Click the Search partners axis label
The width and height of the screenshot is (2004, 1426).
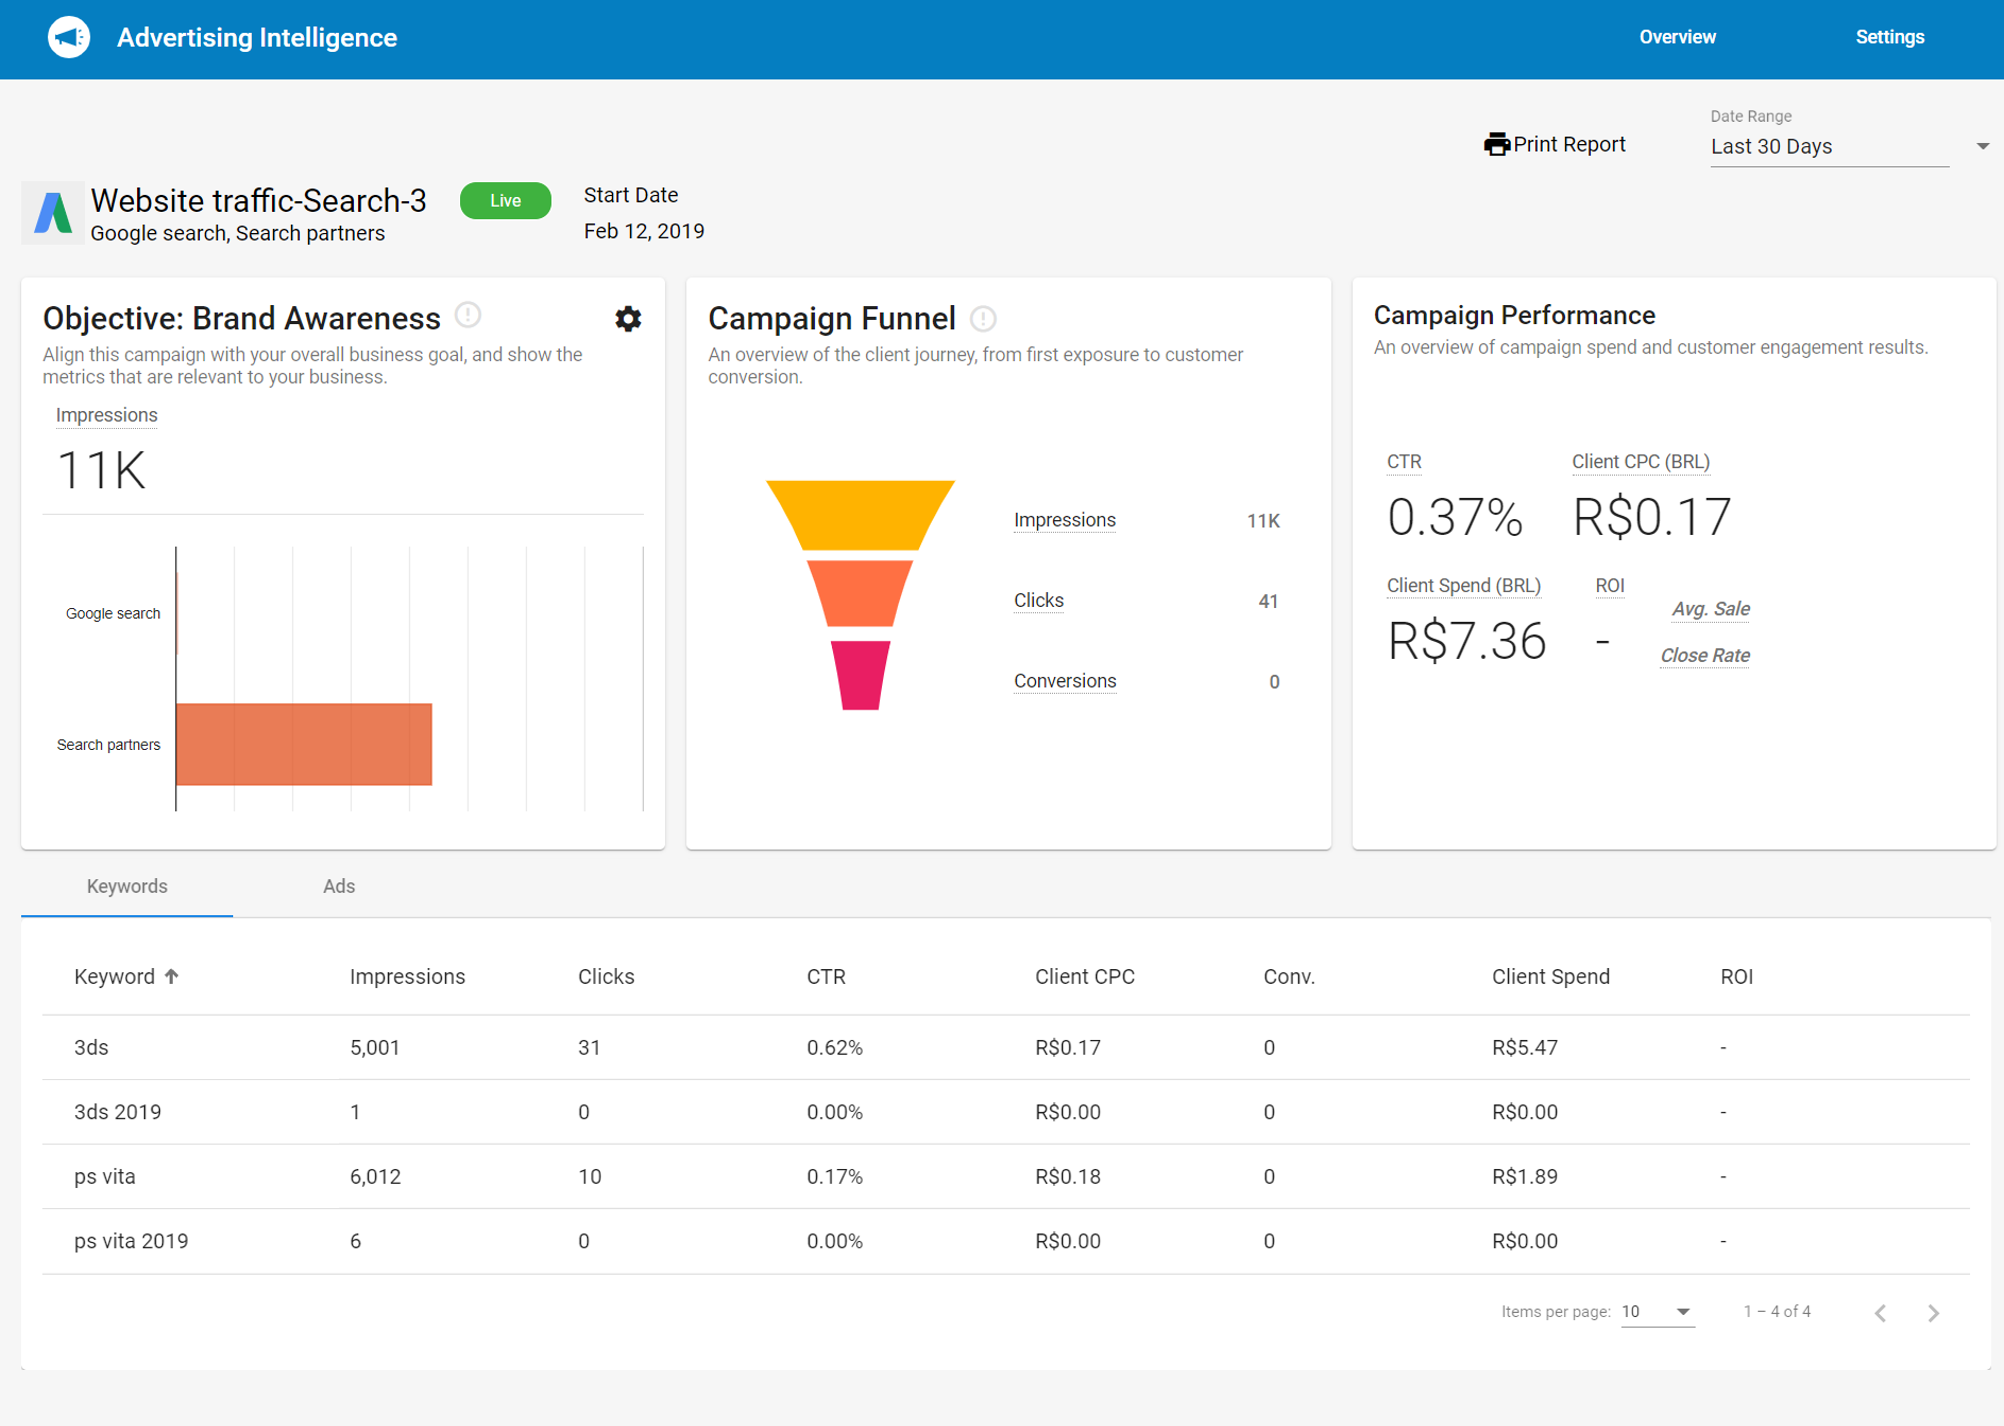[x=109, y=745]
